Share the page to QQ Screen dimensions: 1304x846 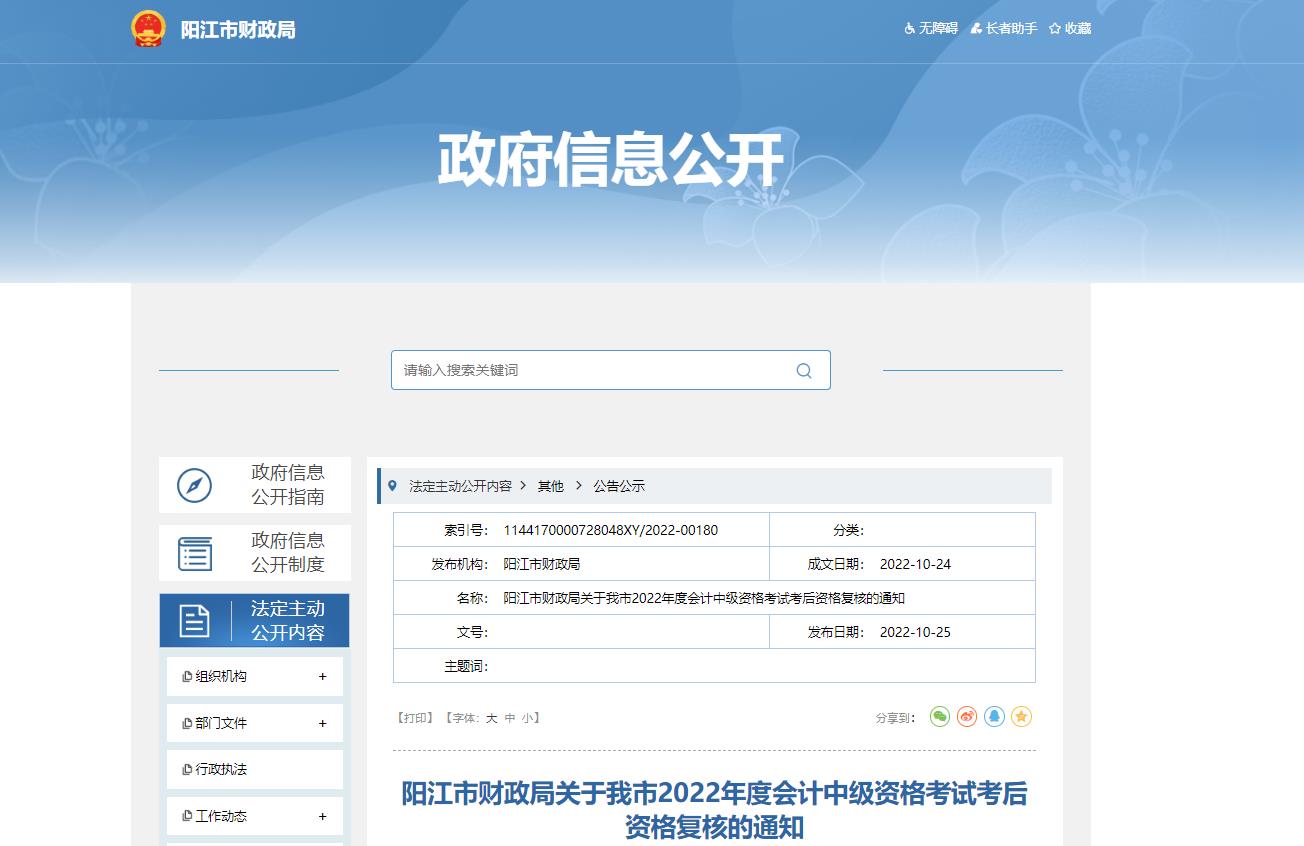point(993,716)
